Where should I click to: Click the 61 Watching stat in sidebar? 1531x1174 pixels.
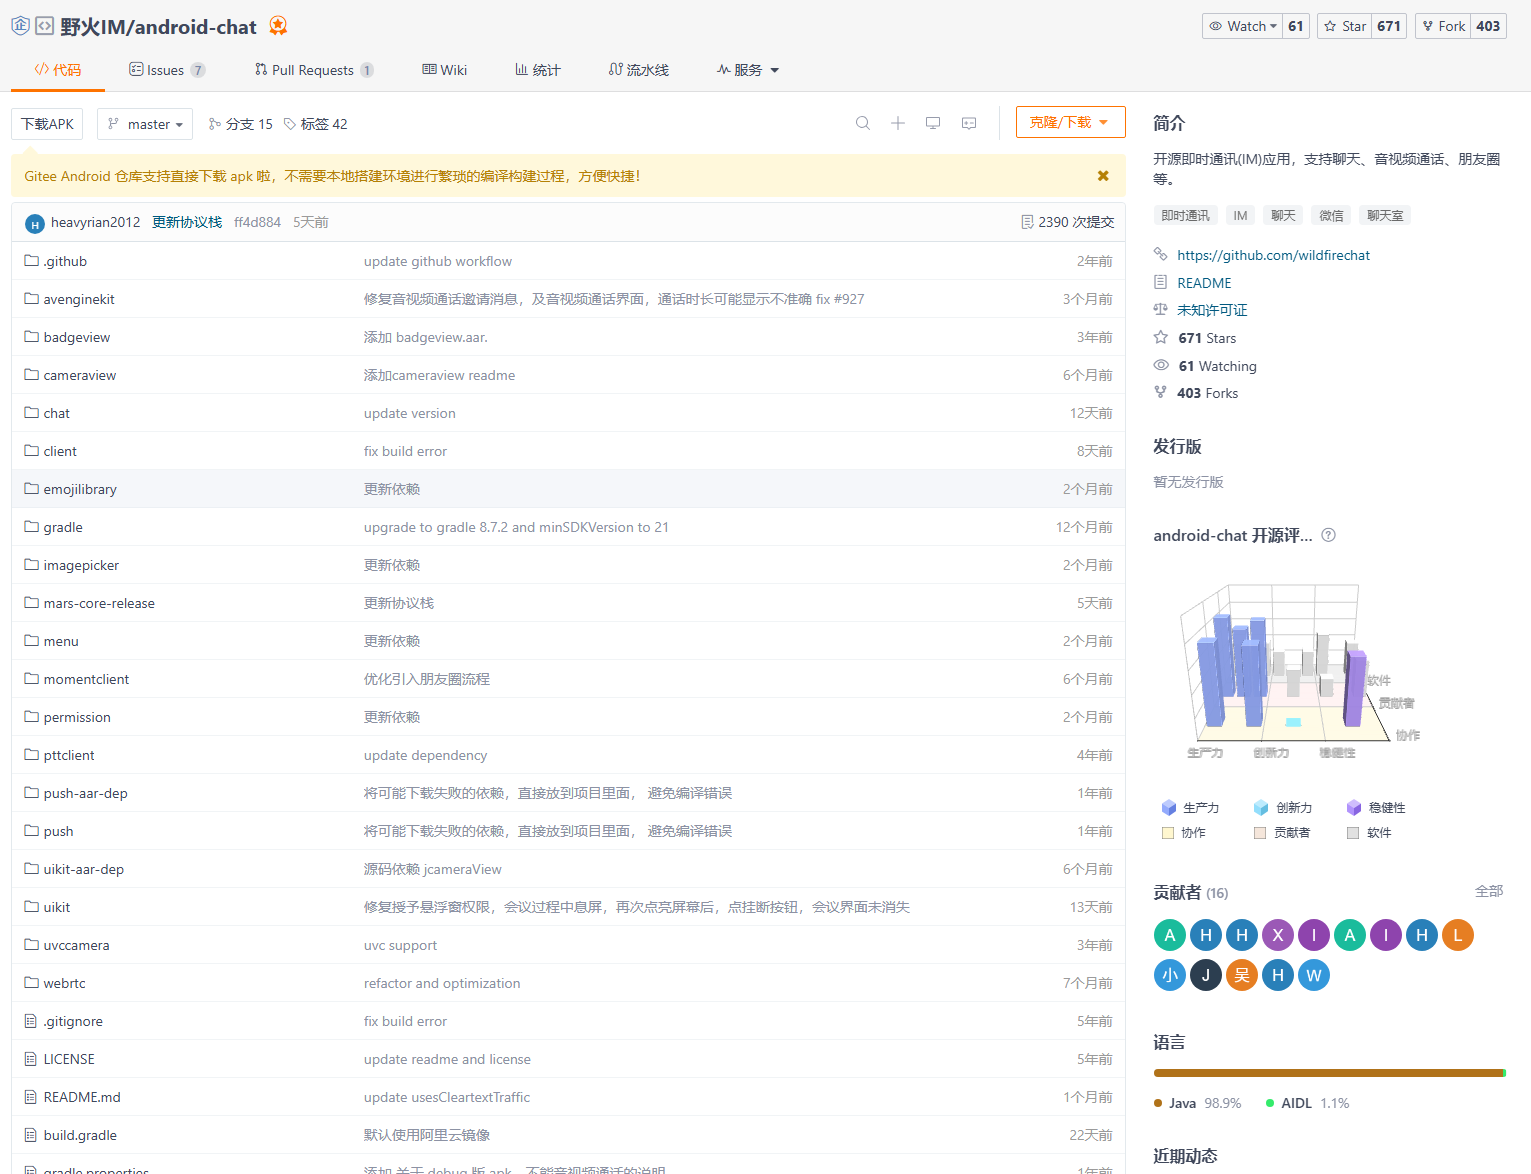[x=1217, y=366]
